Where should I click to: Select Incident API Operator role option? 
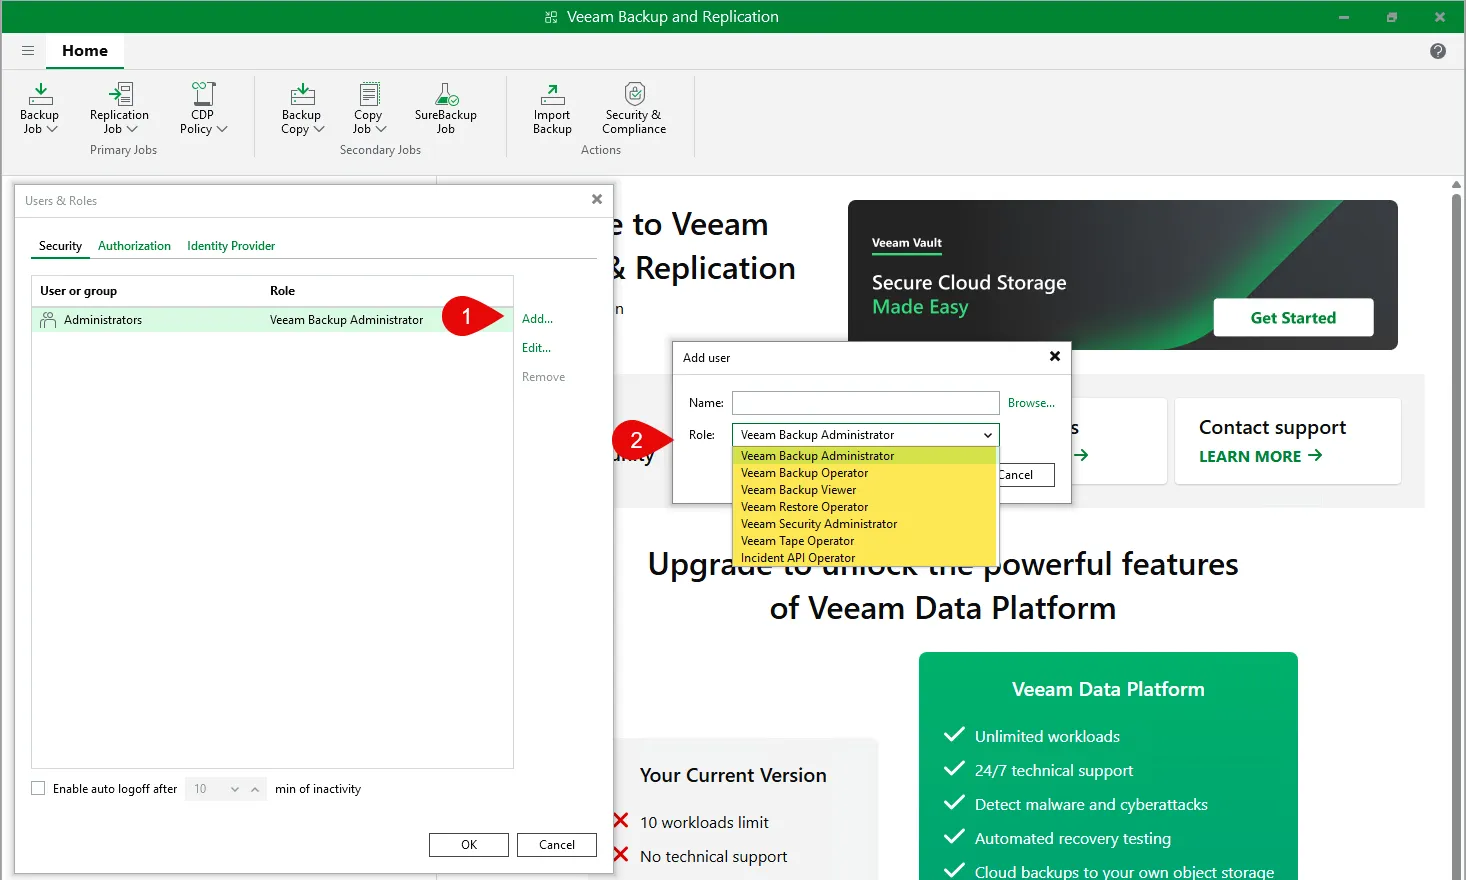(x=797, y=558)
